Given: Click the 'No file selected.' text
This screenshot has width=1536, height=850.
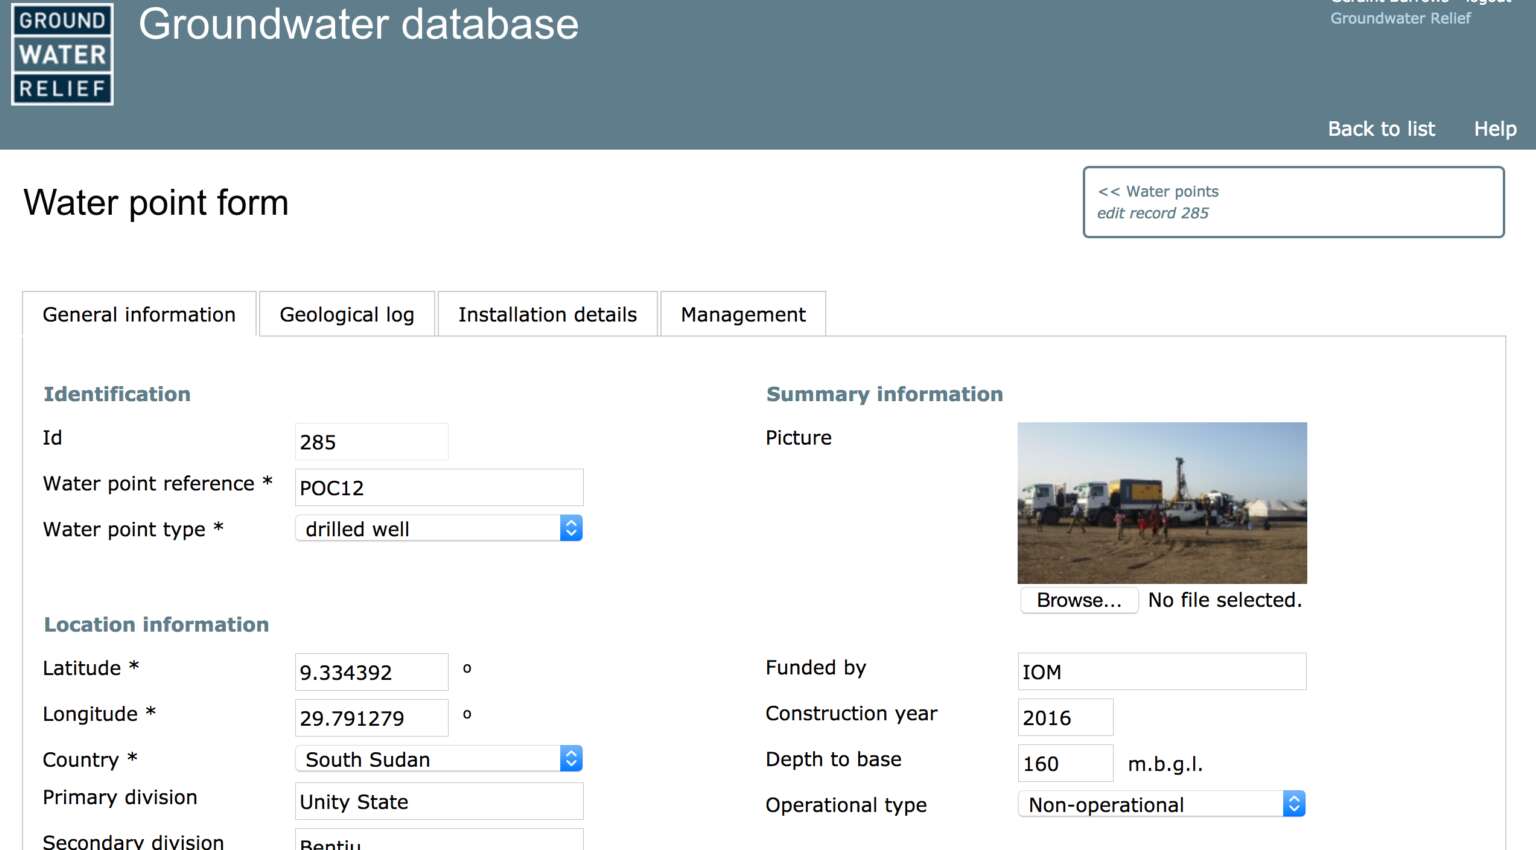Looking at the screenshot, I should pyautogui.click(x=1225, y=600).
